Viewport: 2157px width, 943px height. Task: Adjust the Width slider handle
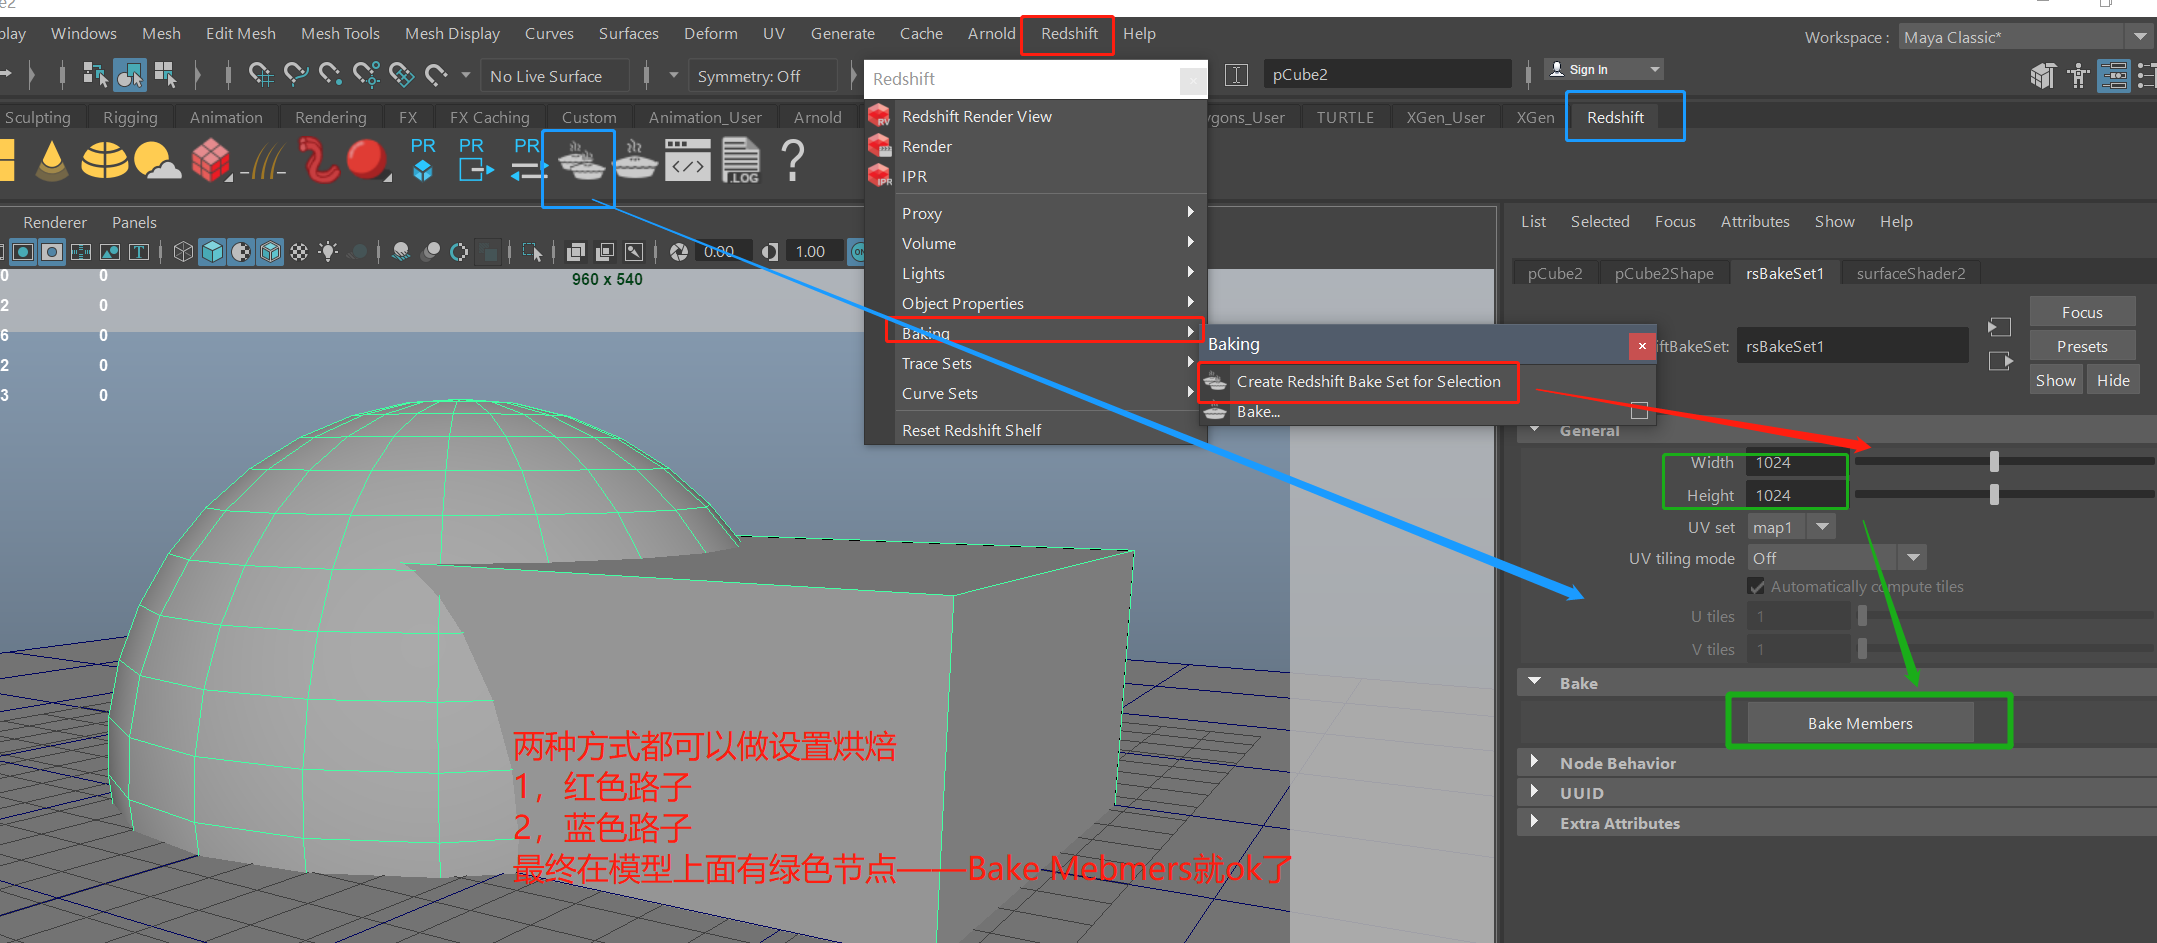[x=1994, y=462]
